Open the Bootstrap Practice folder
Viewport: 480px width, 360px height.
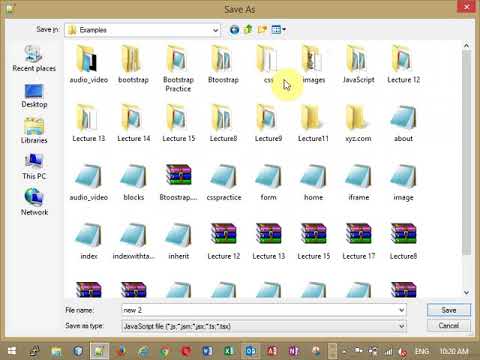(x=178, y=69)
